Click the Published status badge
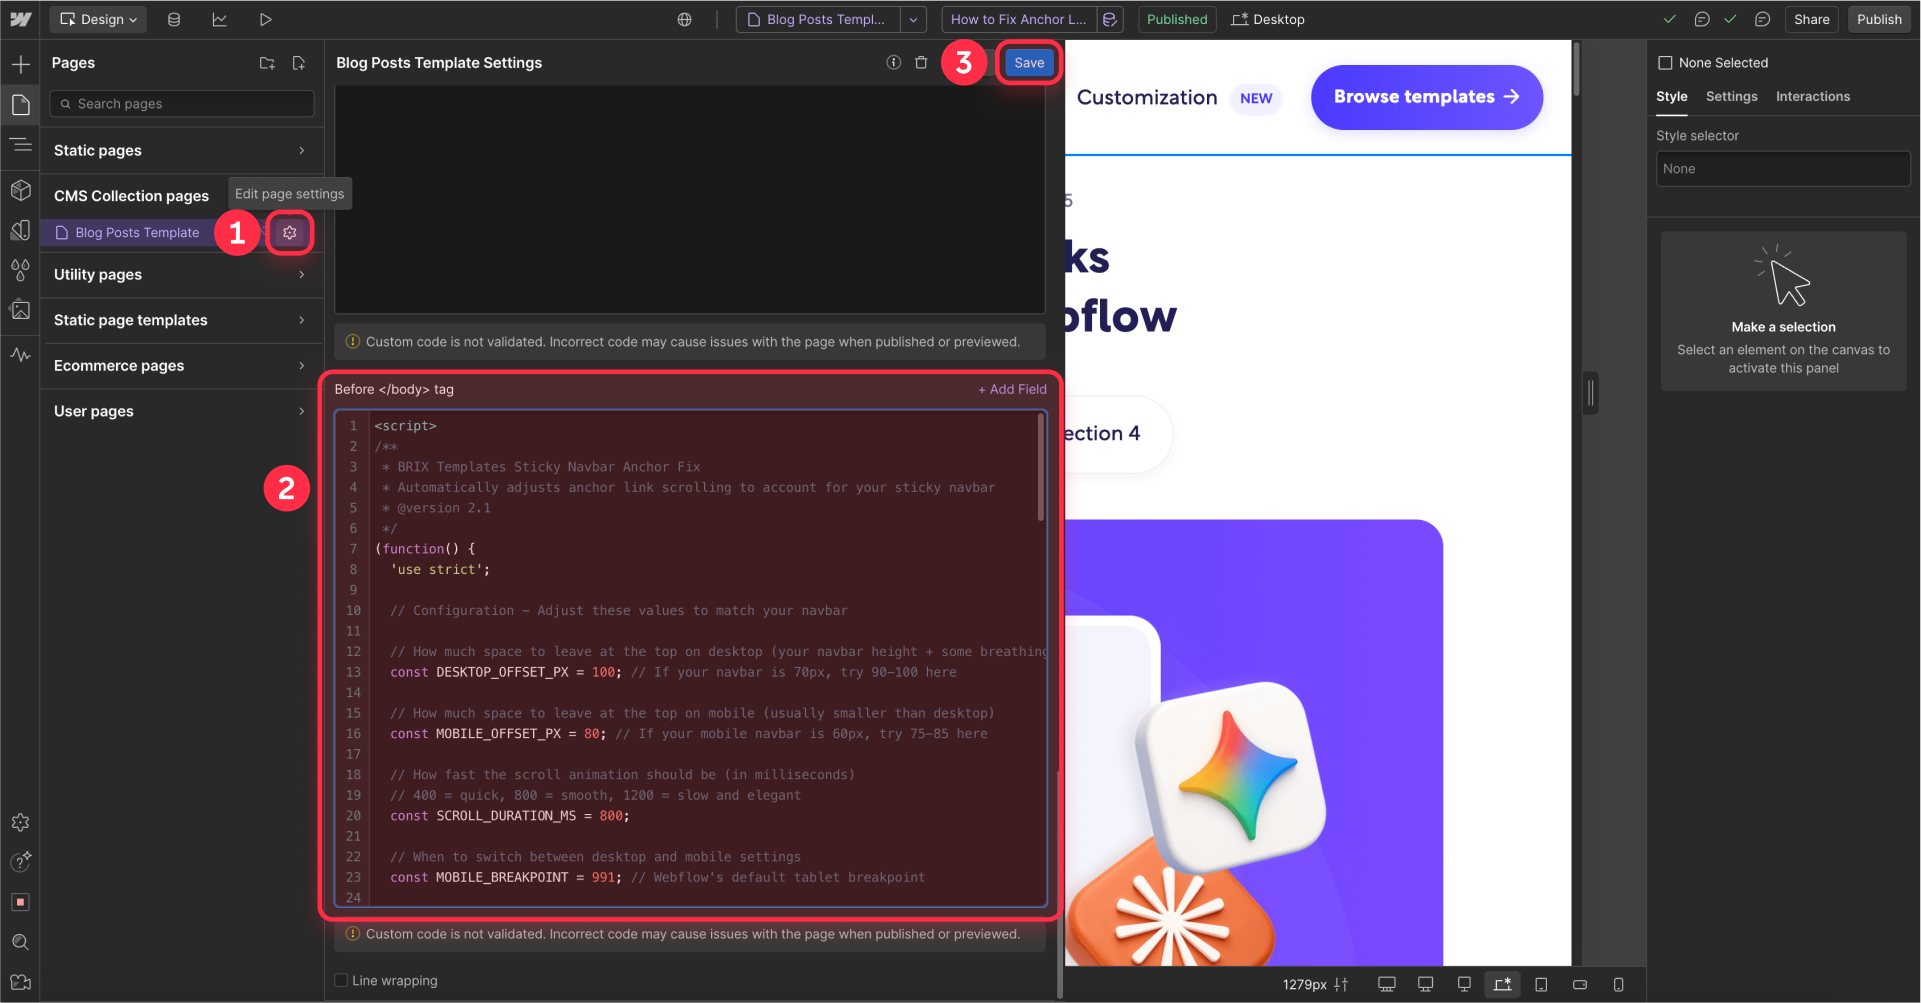The image size is (1921, 1003). (1176, 19)
